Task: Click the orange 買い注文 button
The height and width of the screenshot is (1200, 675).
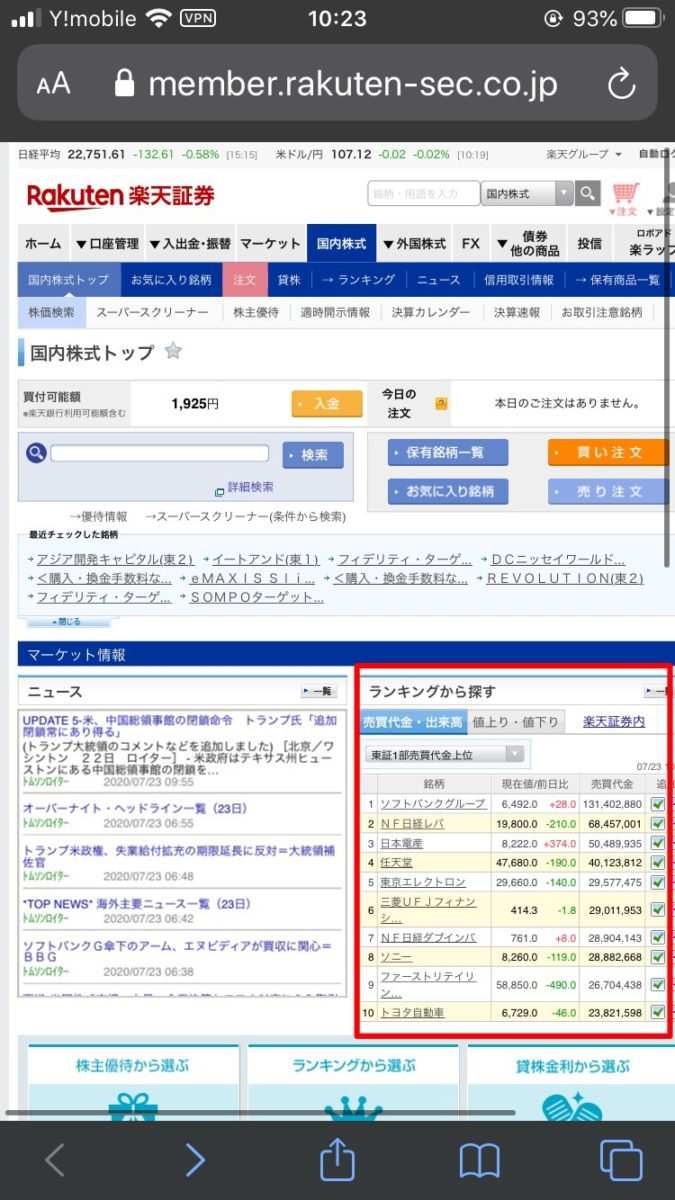Action: [x=608, y=453]
